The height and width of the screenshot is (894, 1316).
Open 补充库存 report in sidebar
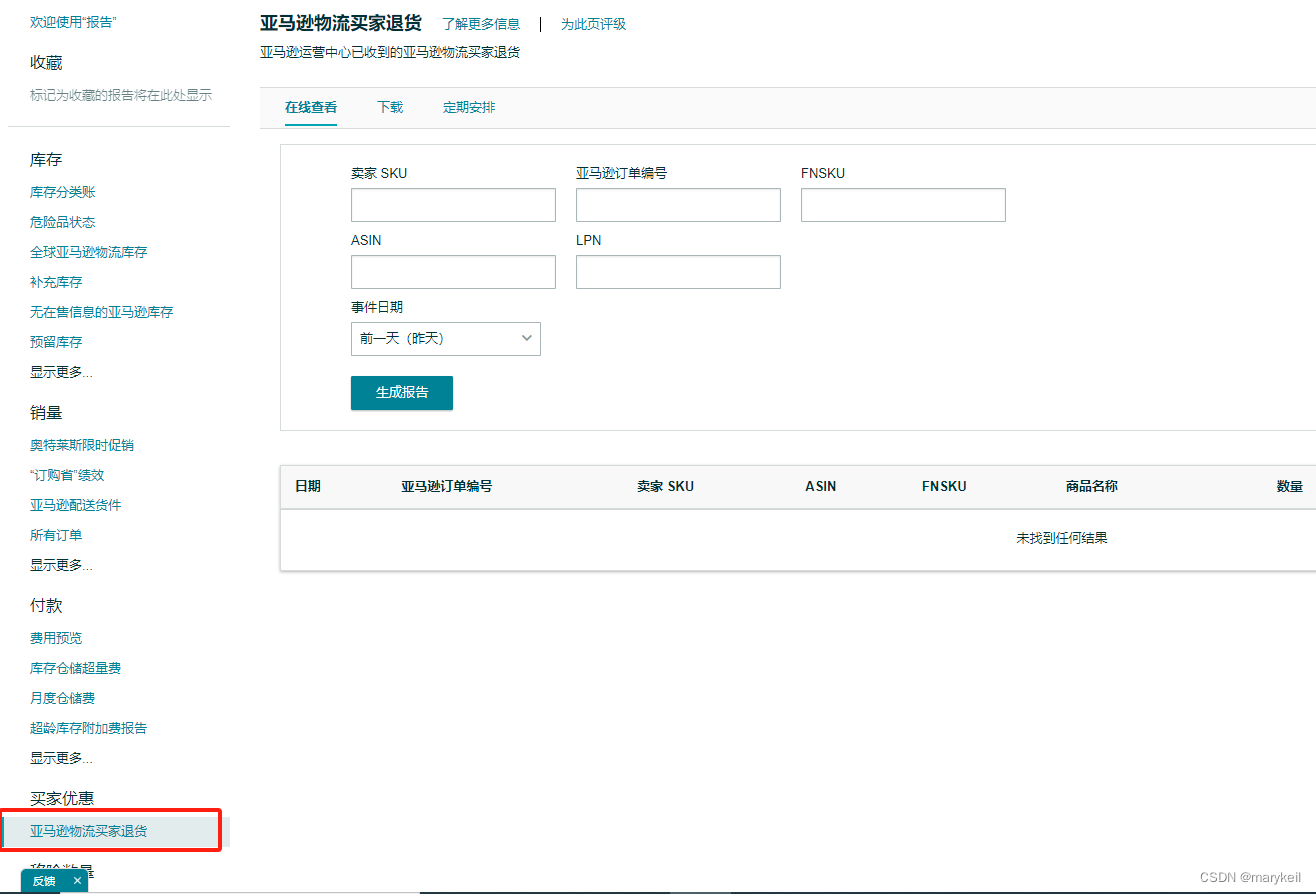pos(56,282)
